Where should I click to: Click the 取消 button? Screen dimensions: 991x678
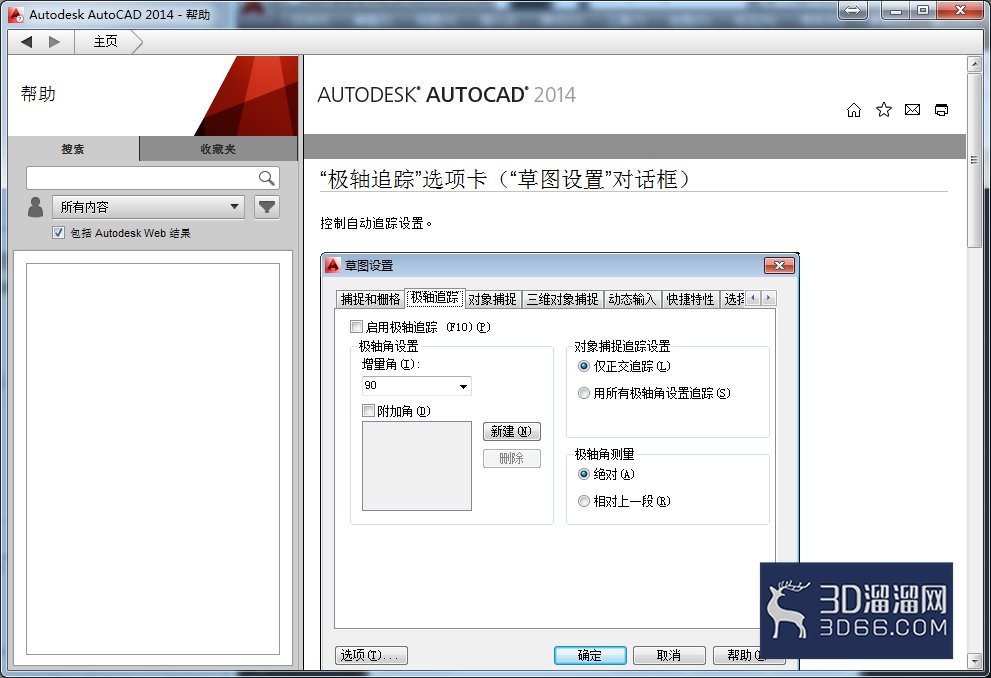pyautogui.click(x=669, y=655)
